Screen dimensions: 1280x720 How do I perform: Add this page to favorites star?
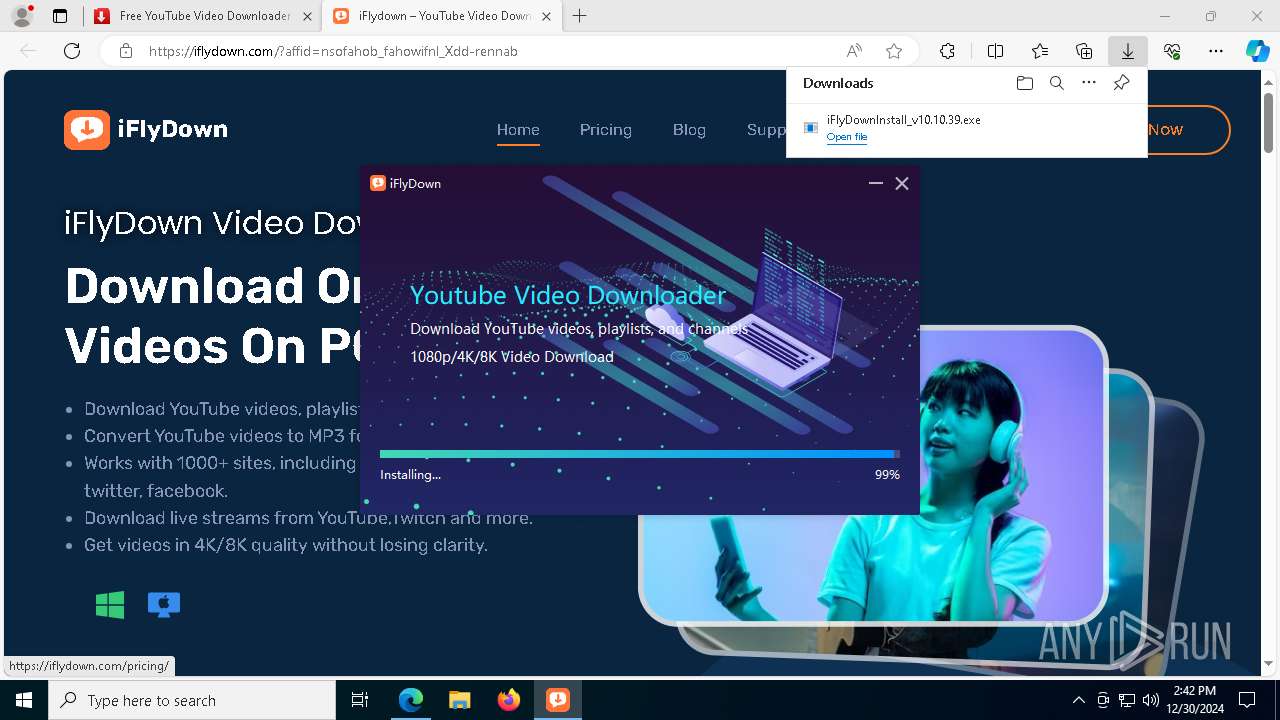[x=894, y=51]
